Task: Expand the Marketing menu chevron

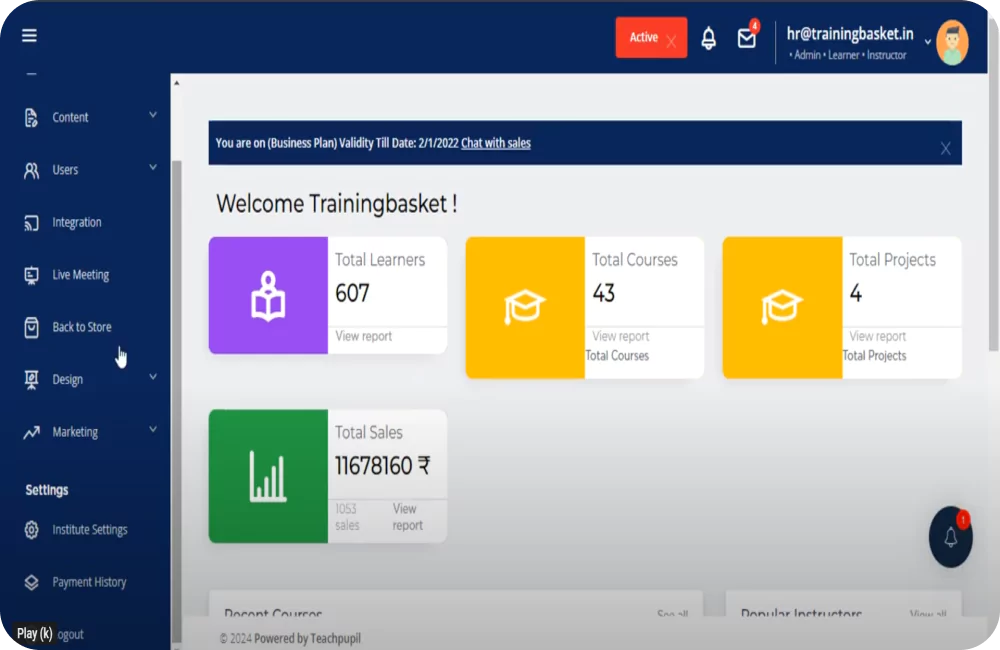Action: 153,429
